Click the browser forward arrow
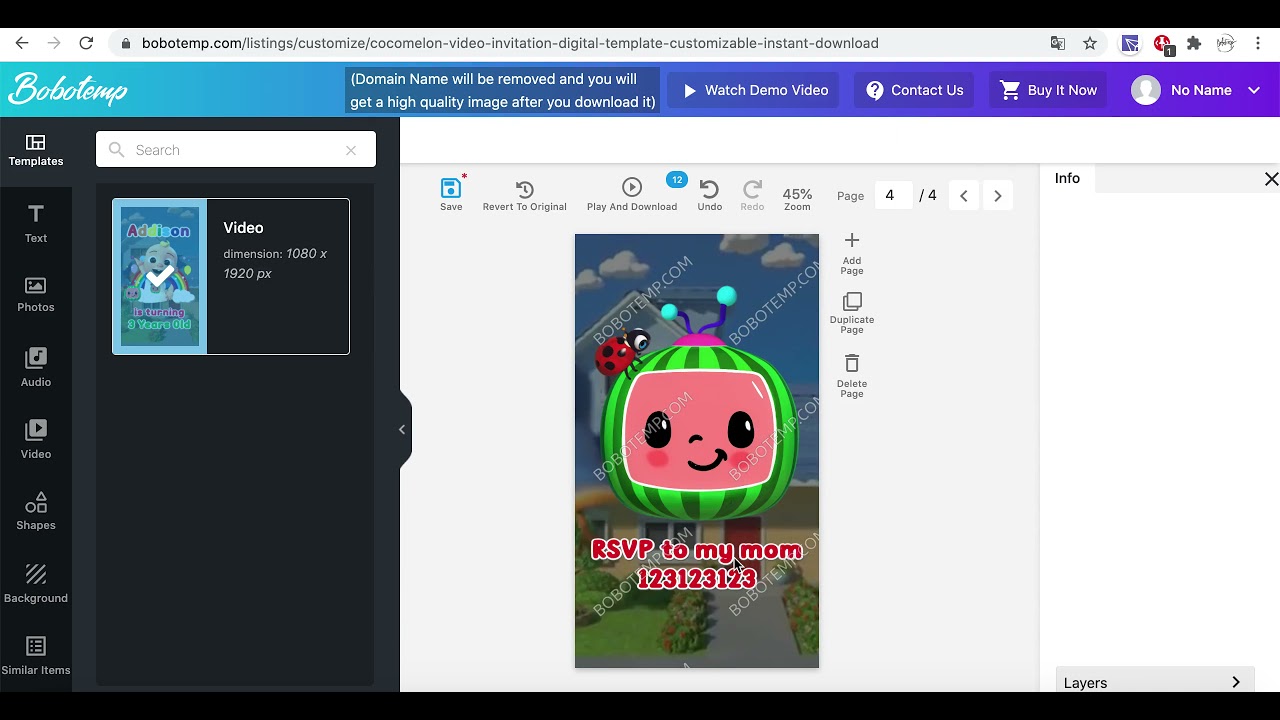1280x720 pixels. pyautogui.click(x=54, y=43)
